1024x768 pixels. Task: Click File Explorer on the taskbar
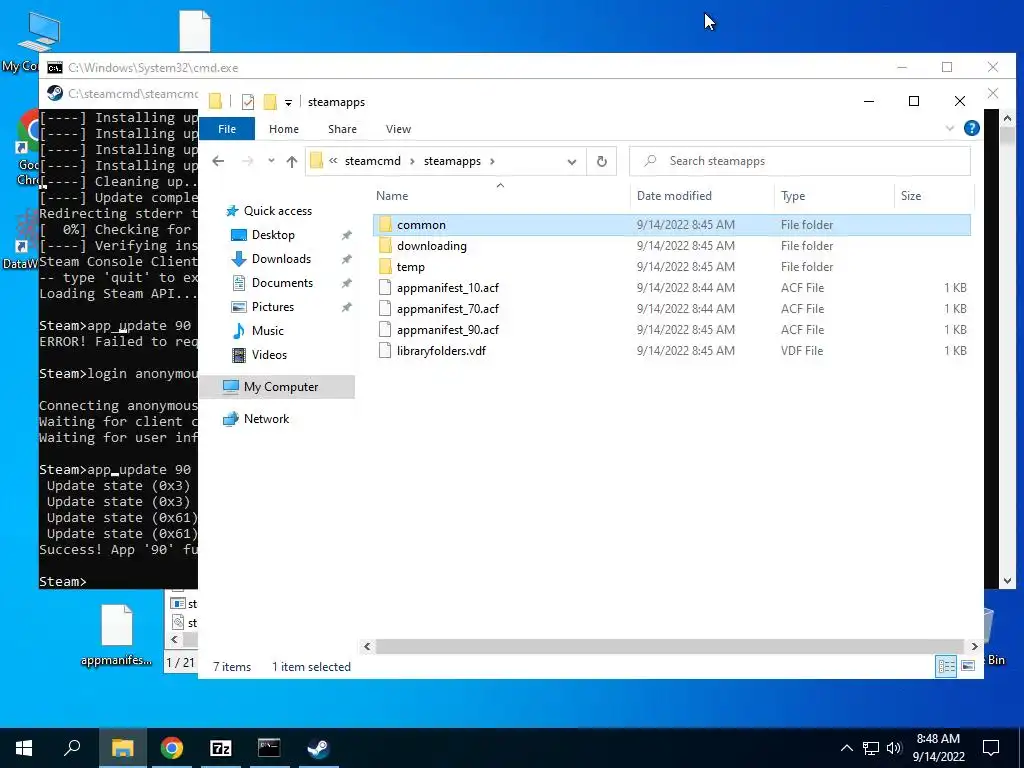pos(122,748)
